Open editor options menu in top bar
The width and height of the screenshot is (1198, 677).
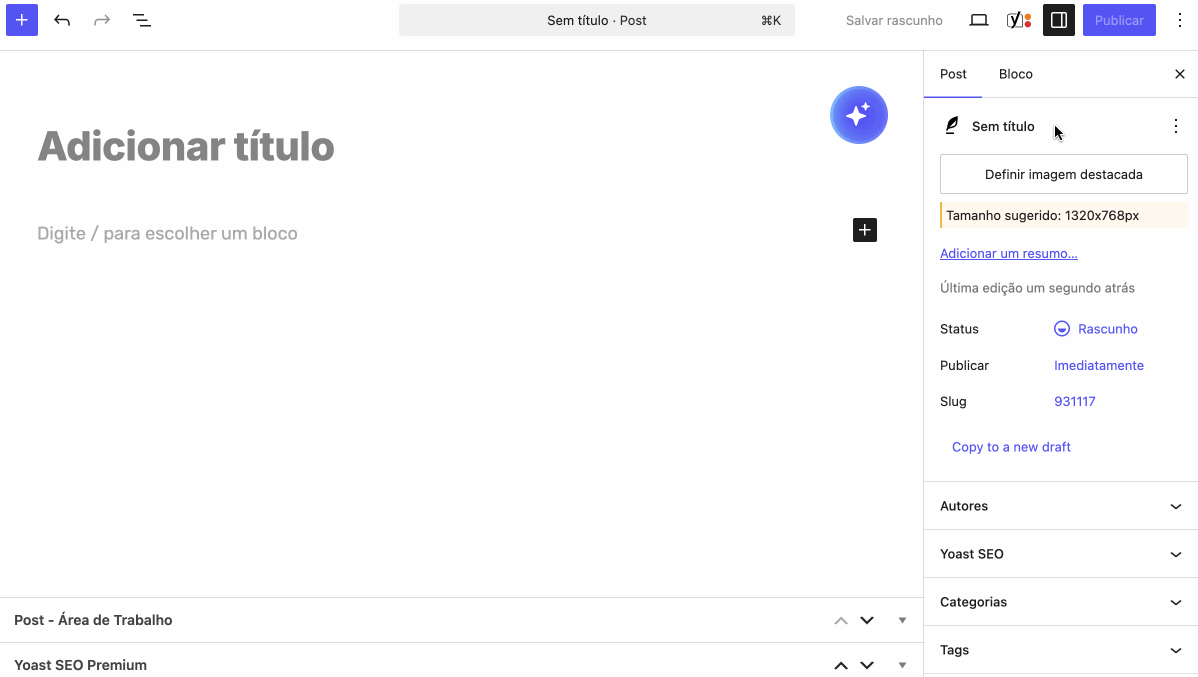click(x=1180, y=21)
